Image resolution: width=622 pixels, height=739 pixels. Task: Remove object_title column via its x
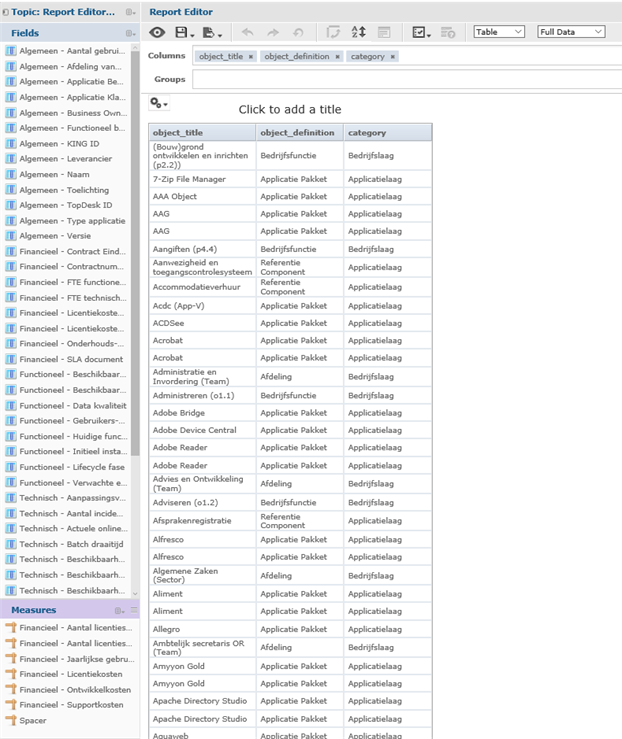[x=251, y=57]
